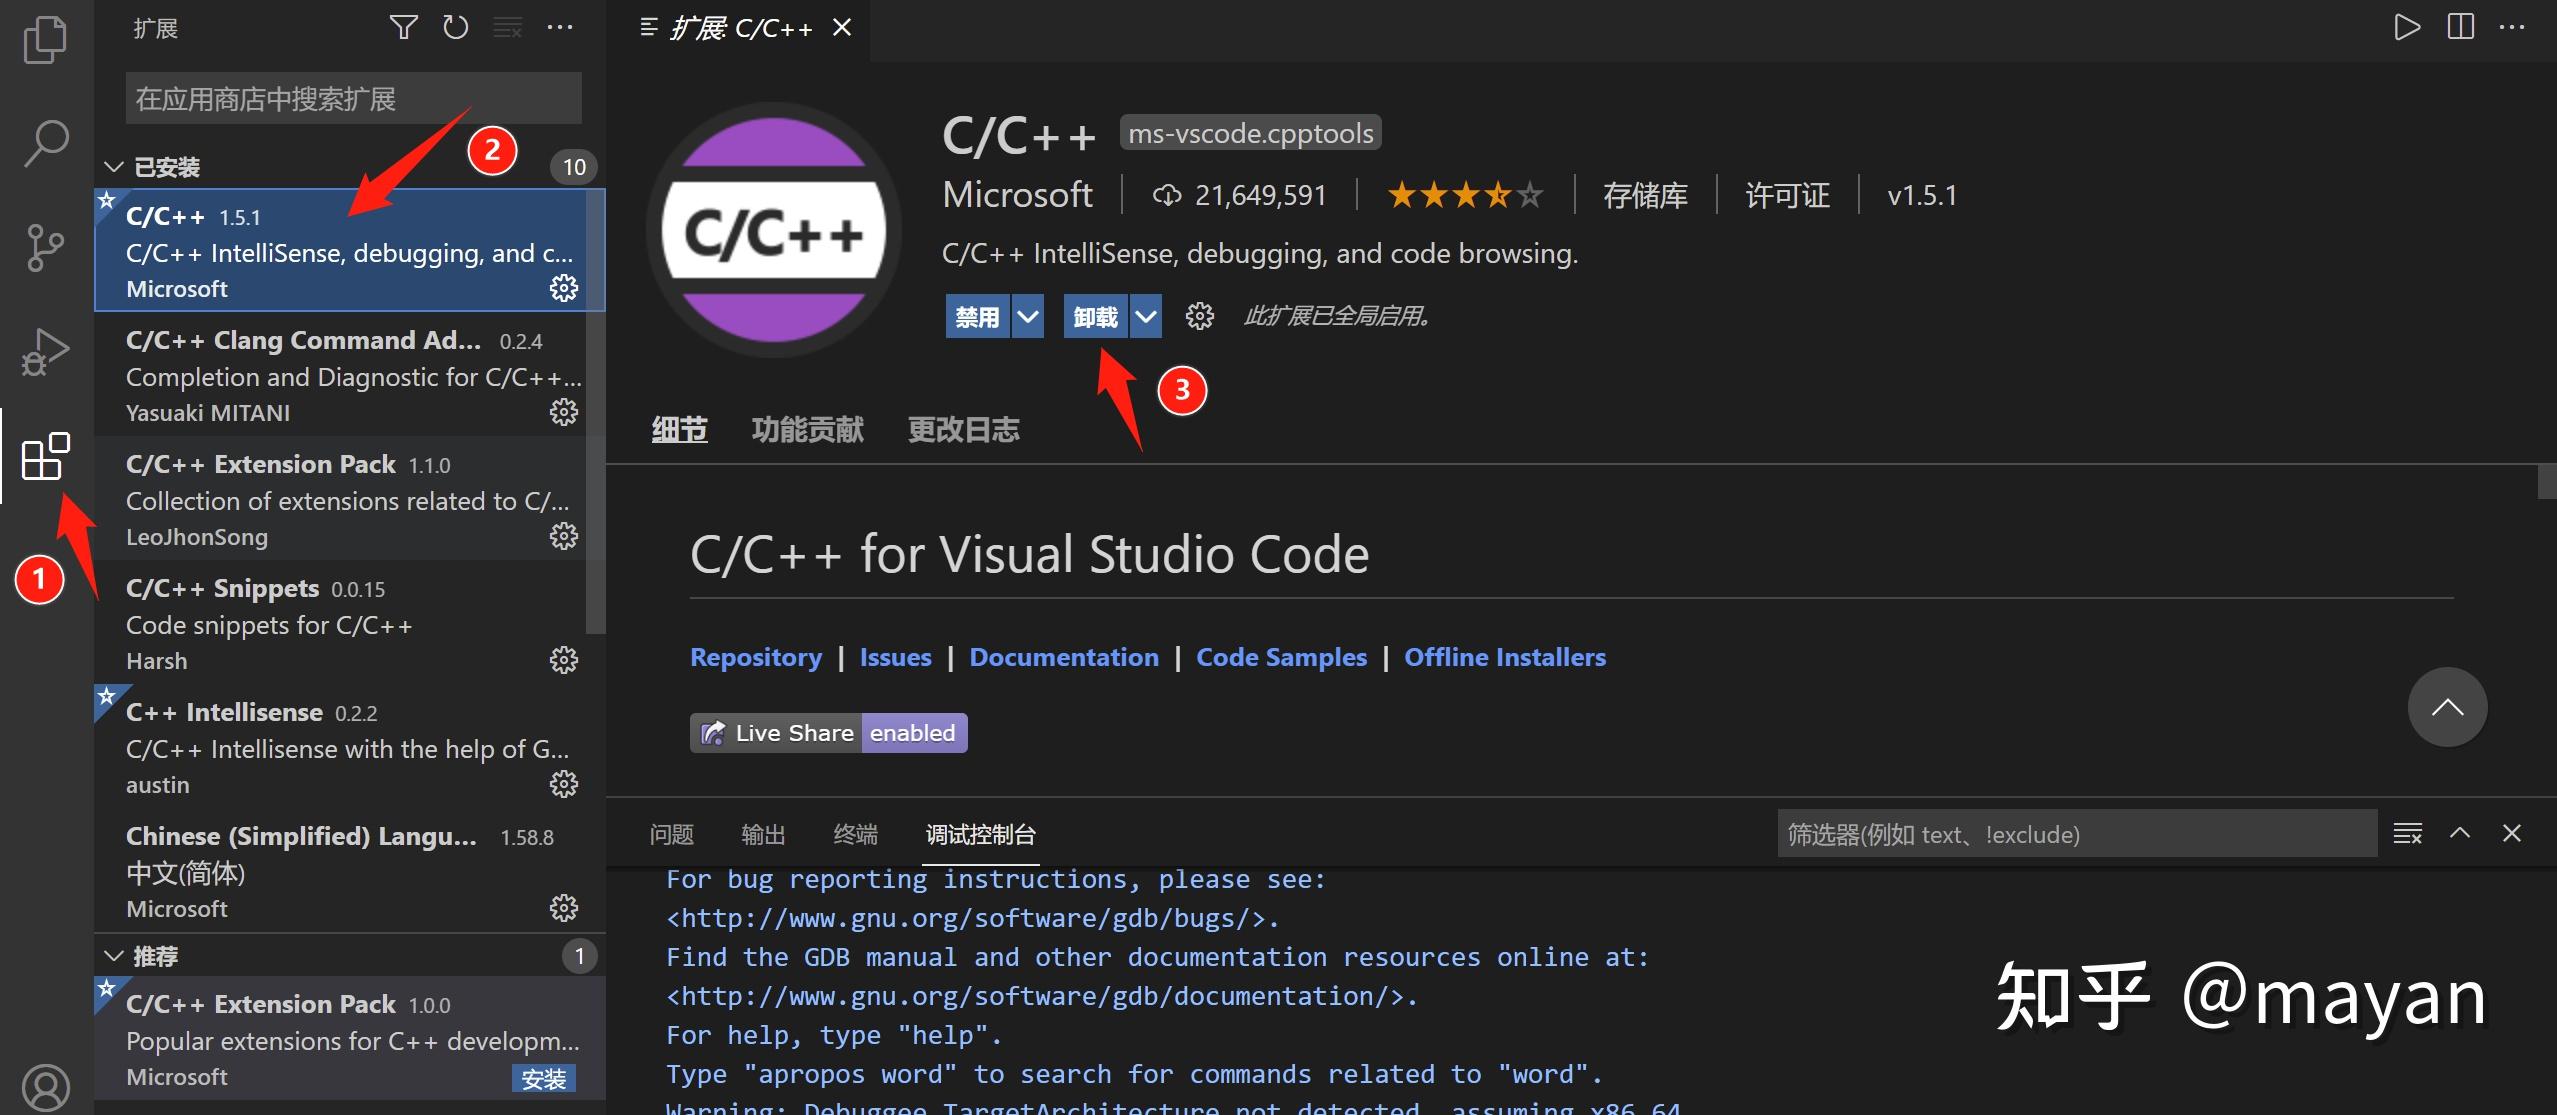Open the Search view icon

coord(44,144)
